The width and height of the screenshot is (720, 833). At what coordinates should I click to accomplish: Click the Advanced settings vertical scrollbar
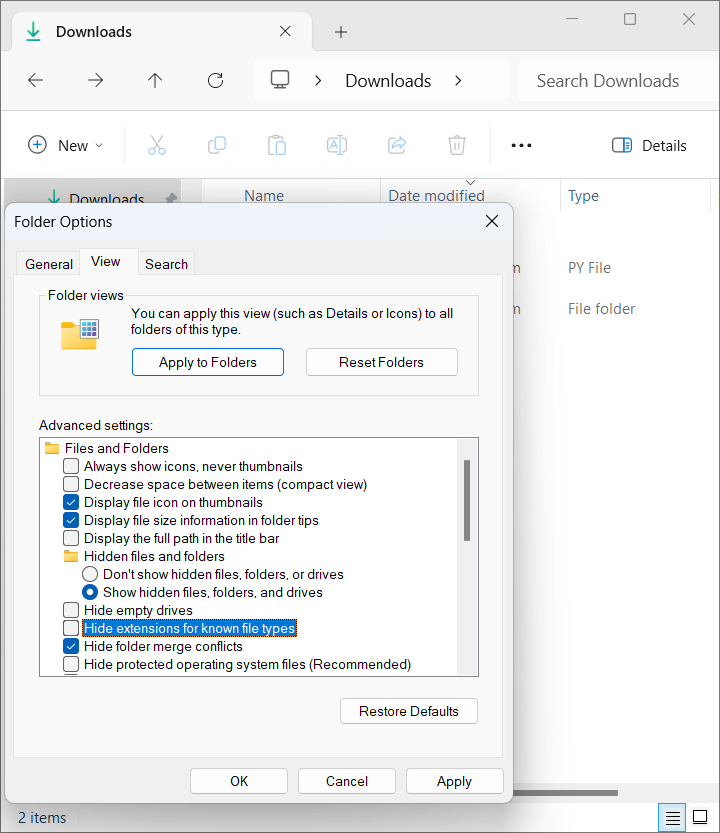coord(467,500)
